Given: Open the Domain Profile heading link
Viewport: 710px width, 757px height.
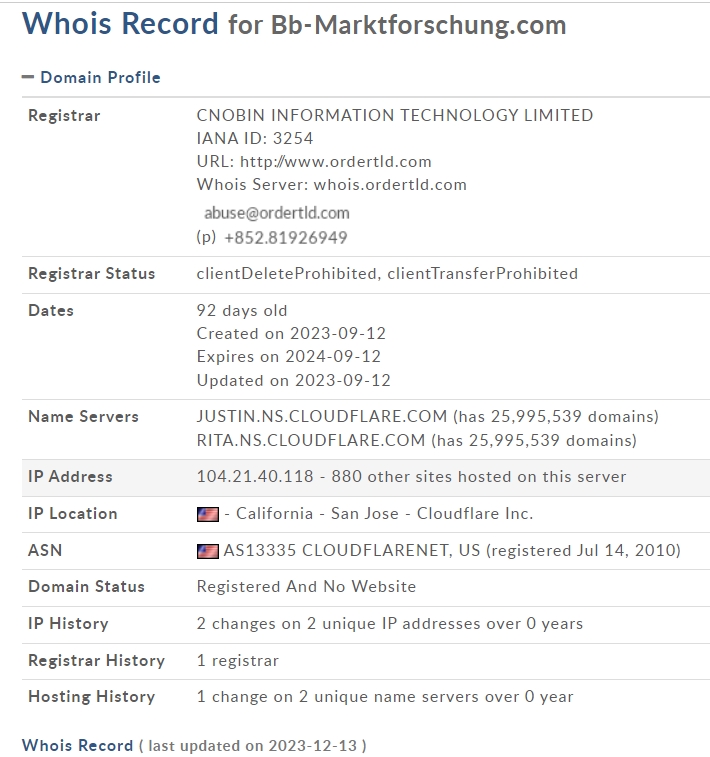Looking at the screenshot, I should click(100, 77).
